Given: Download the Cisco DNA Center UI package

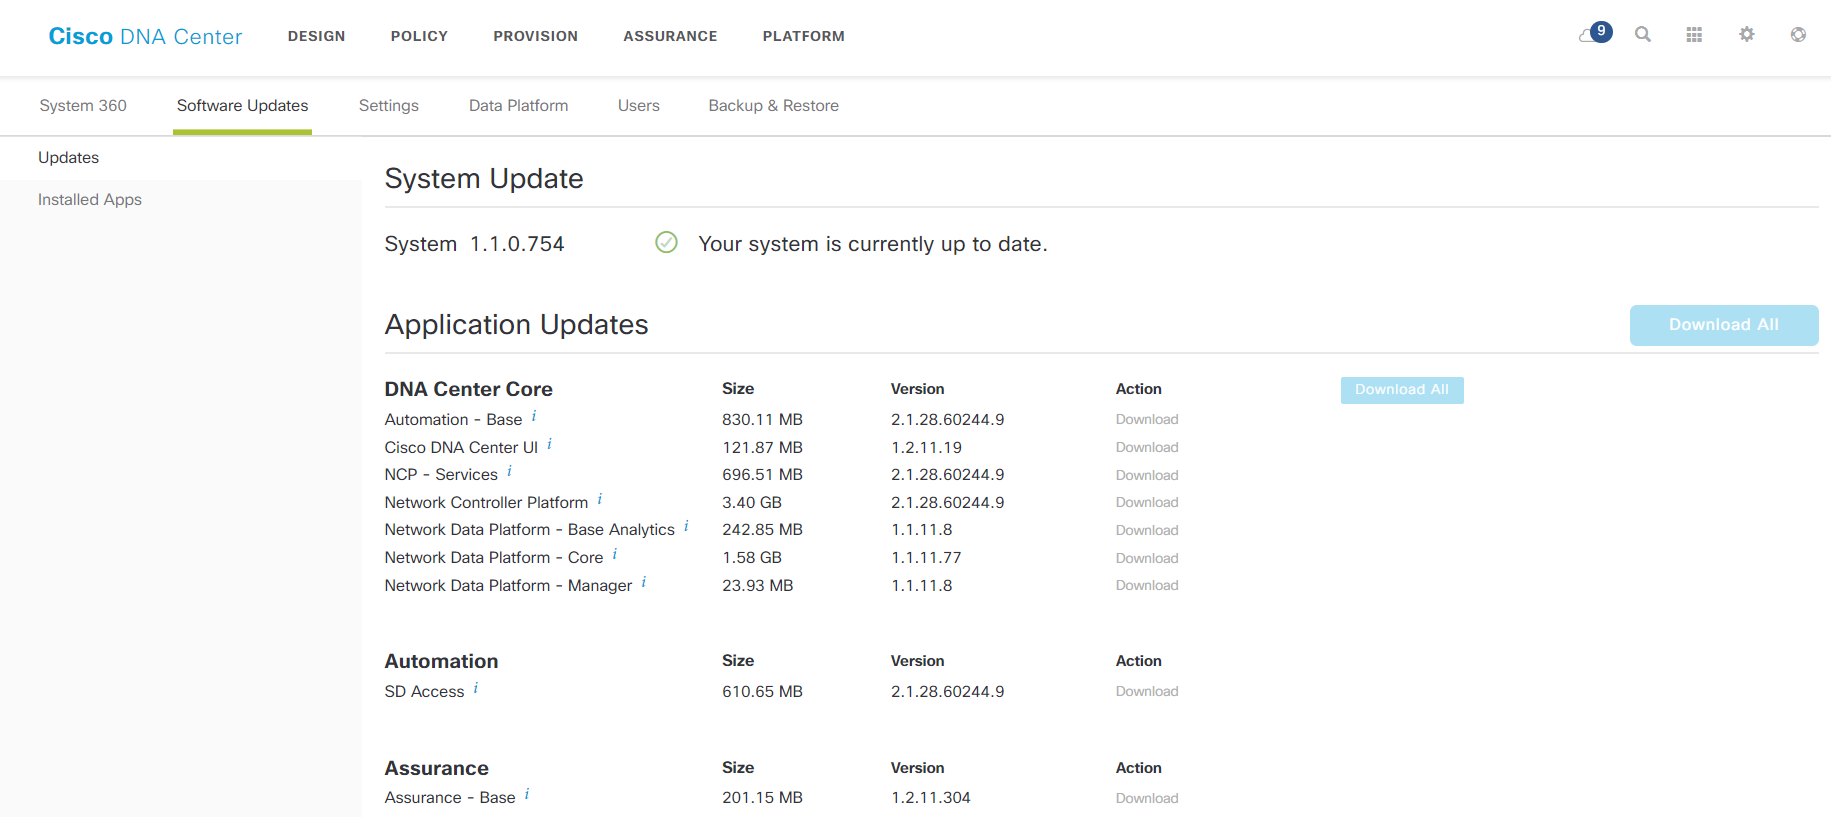Looking at the screenshot, I should pyautogui.click(x=1147, y=448).
